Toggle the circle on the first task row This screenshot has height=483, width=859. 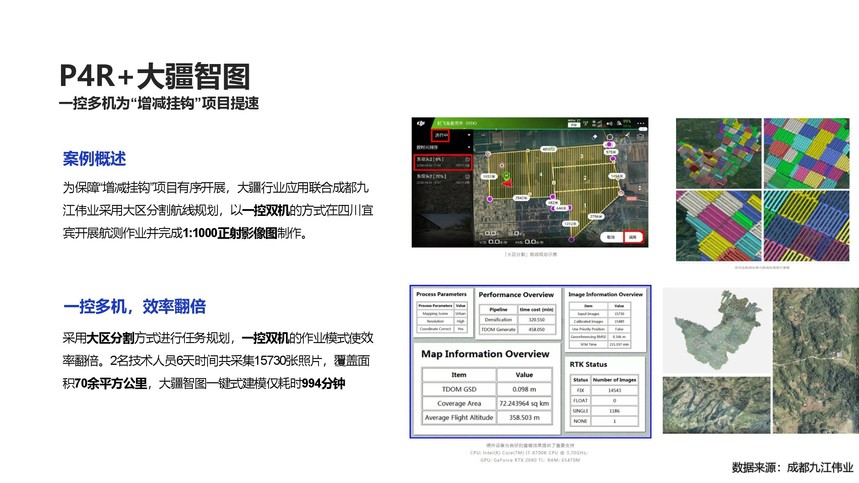tap(467, 159)
